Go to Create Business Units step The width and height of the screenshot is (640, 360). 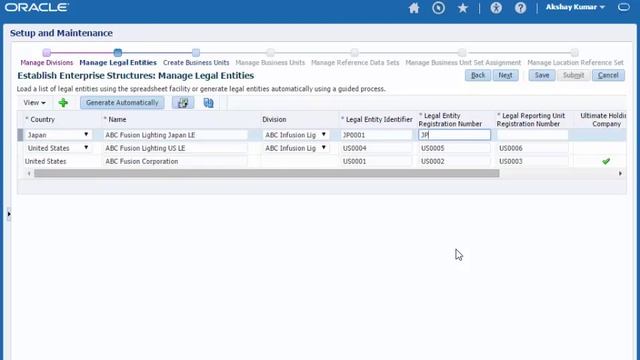tap(196, 62)
